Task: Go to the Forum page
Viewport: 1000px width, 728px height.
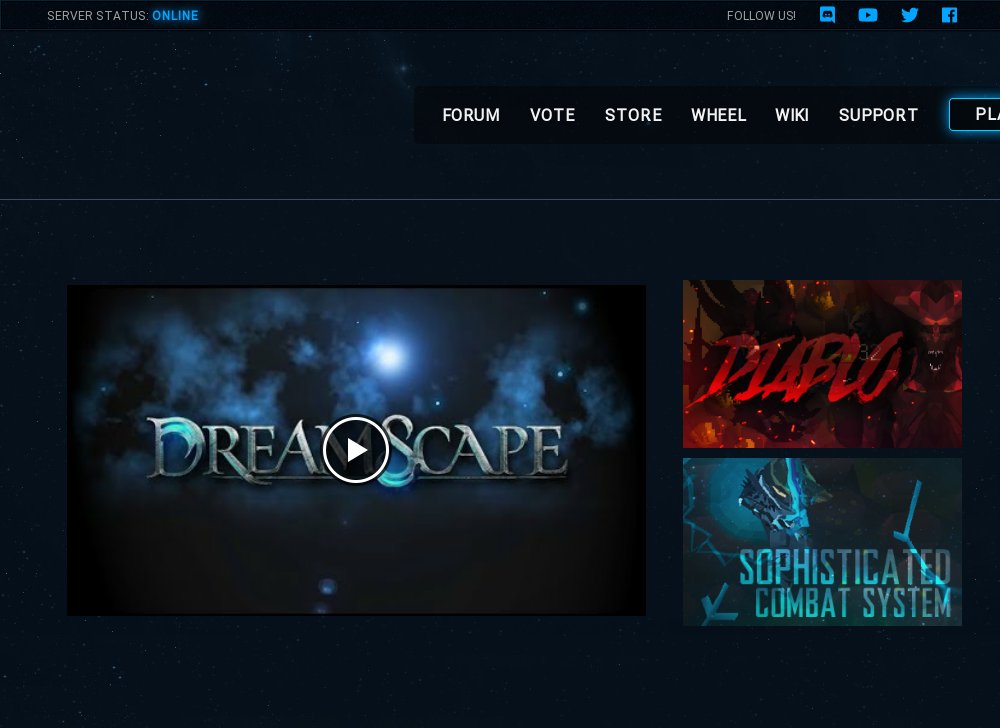Action: tap(471, 115)
